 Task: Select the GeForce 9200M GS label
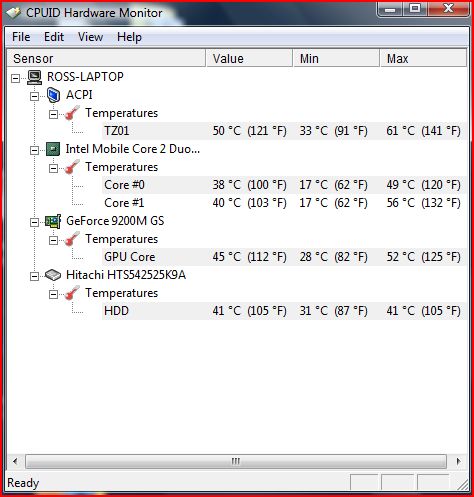(x=115, y=221)
